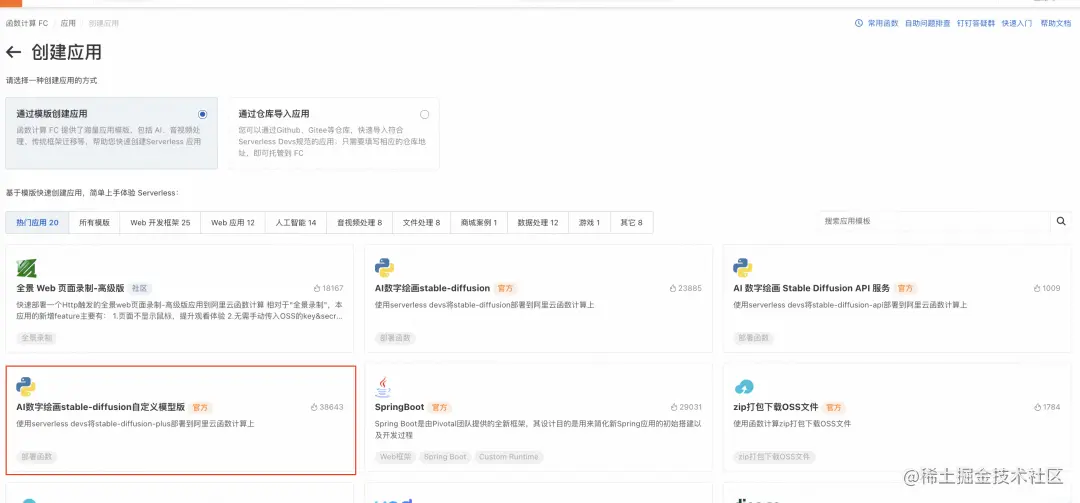Open the 所有模版 tab

click(x=94, y=223)
